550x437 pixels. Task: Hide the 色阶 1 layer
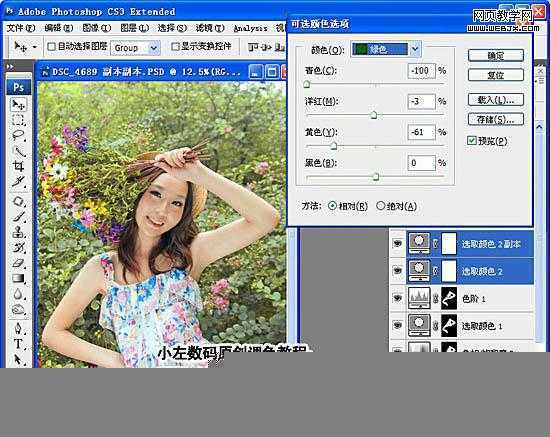[397, 298]
